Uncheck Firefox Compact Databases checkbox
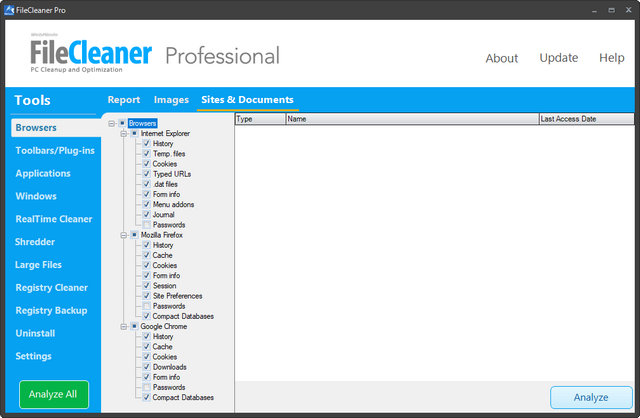640x418 pixels. 147,316
